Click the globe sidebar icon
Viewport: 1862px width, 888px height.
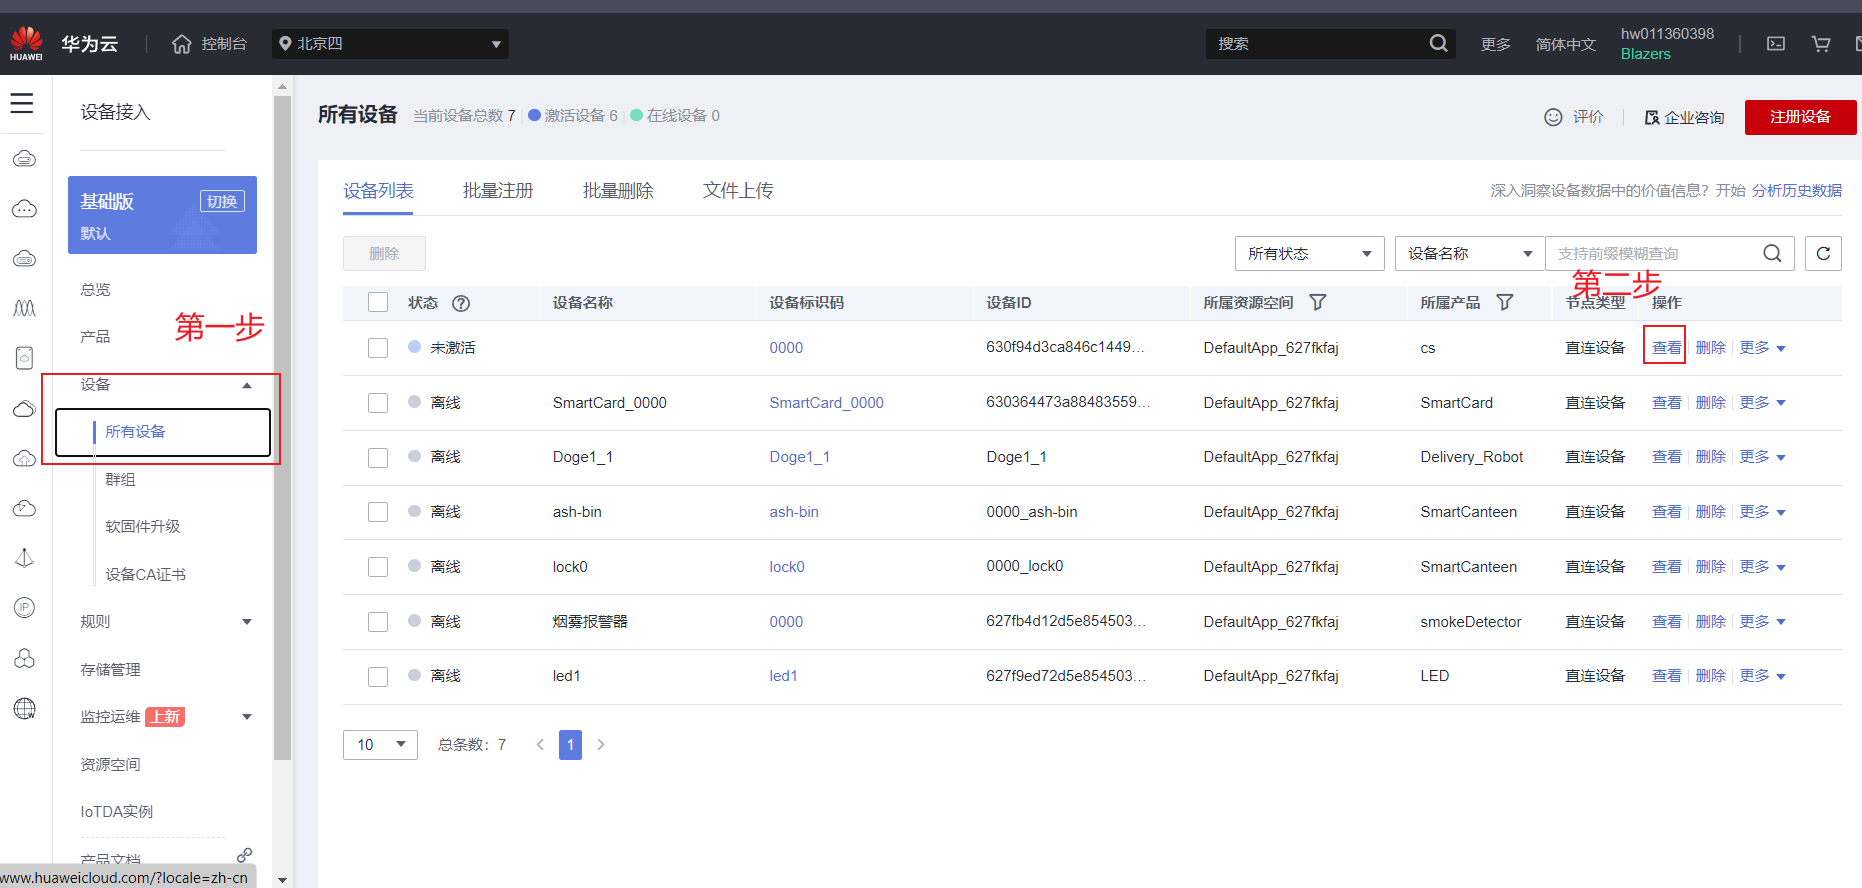coord(25,708)
